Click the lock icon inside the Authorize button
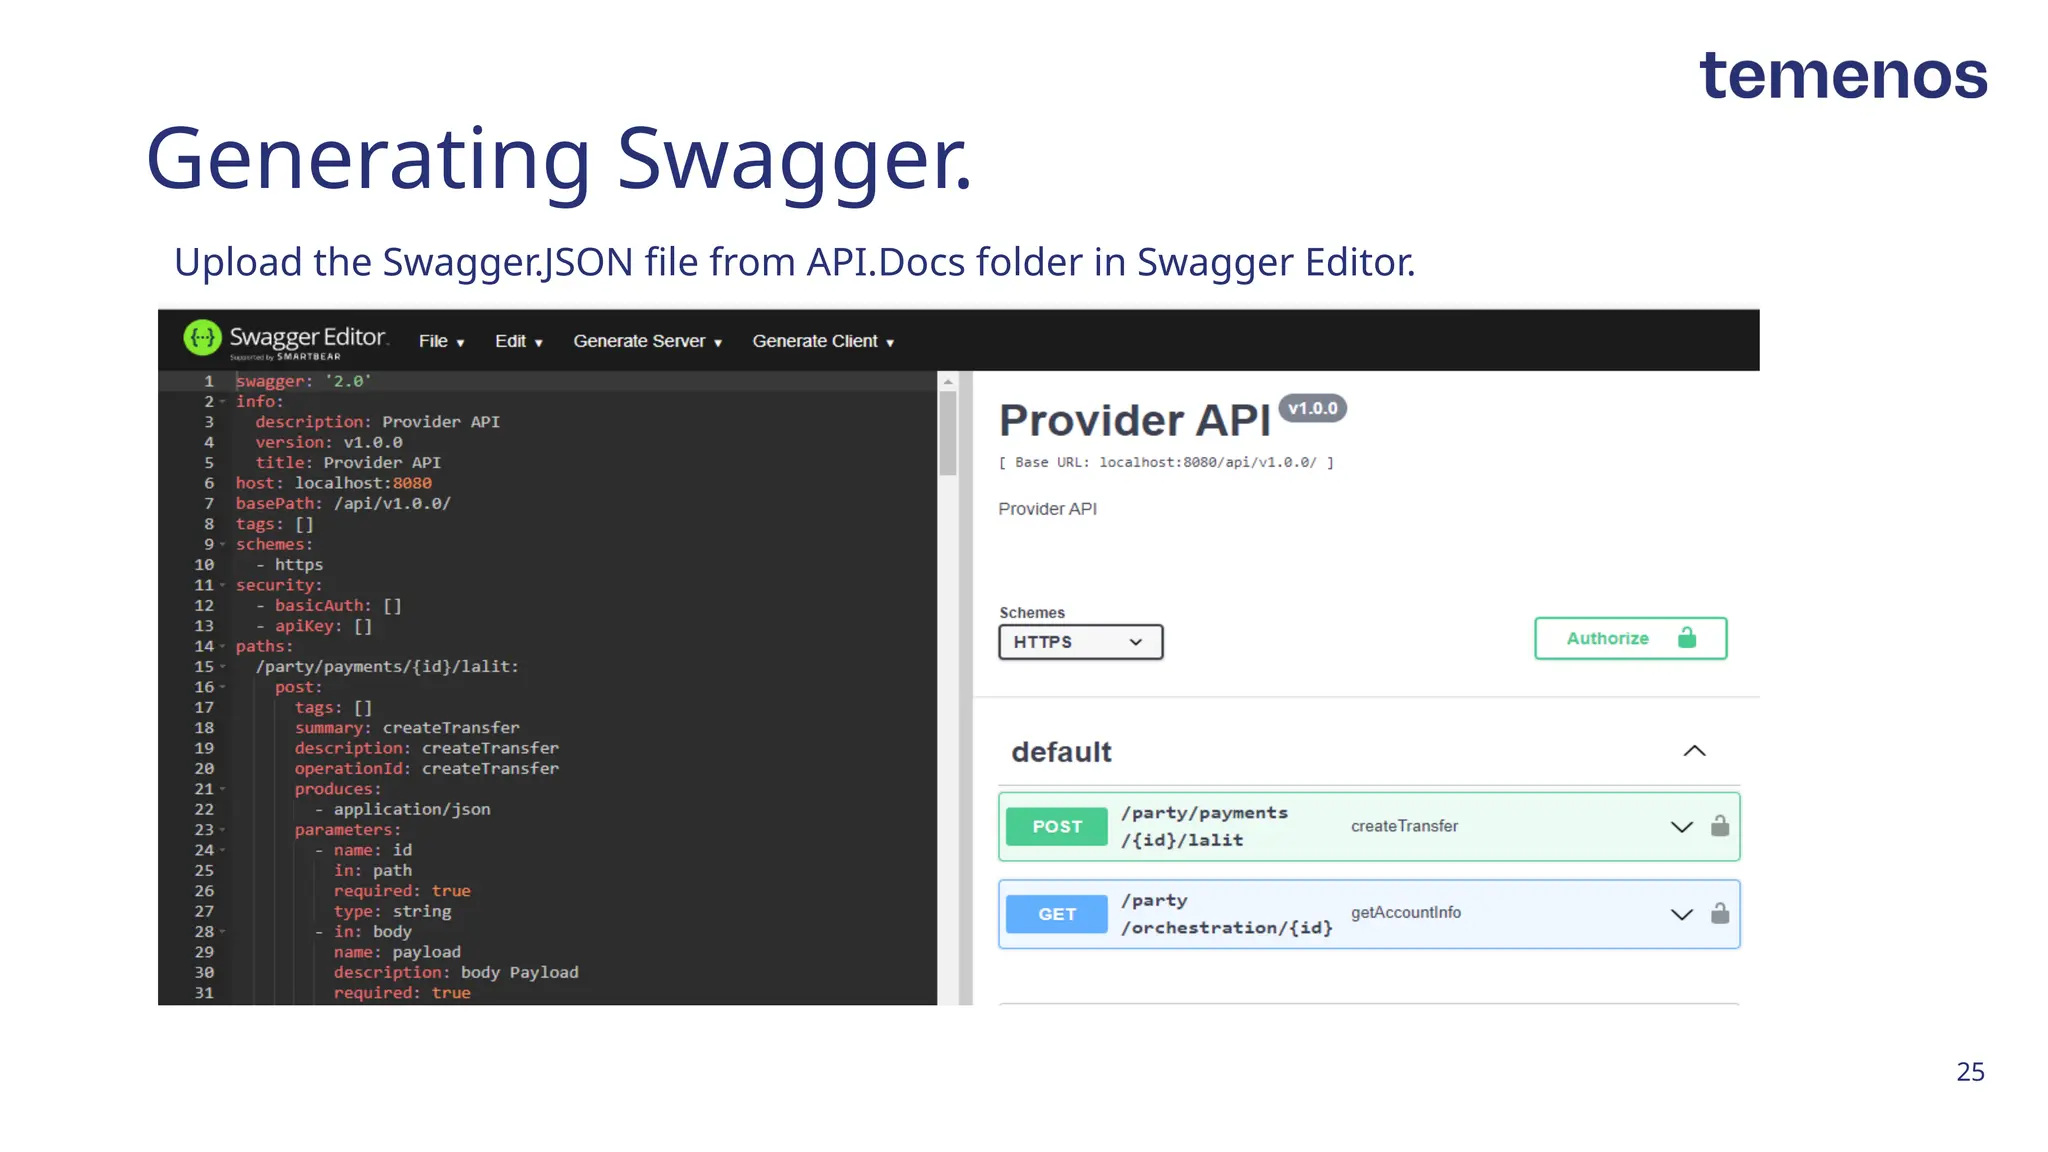 pyautogui.click(x=1687, y=638)
